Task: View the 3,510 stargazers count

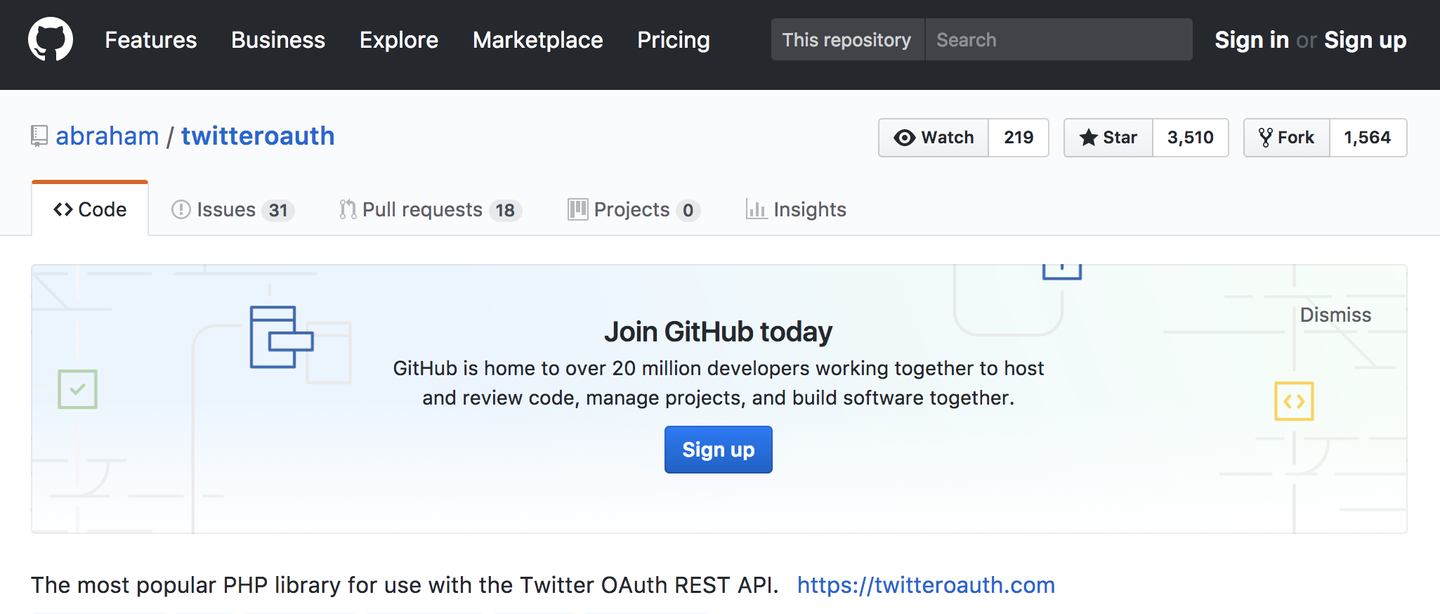Action: (x=1190, y=138)
